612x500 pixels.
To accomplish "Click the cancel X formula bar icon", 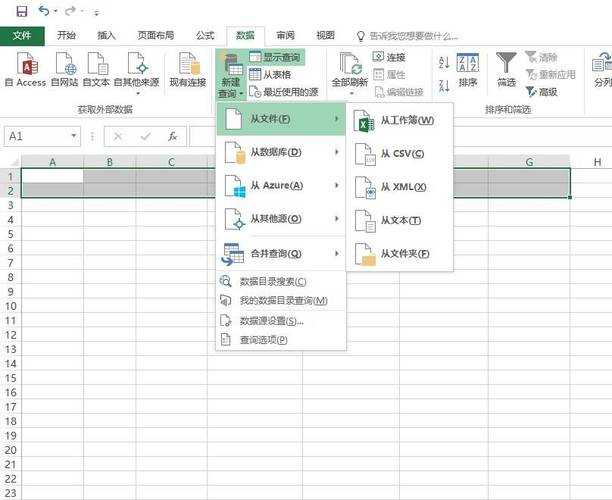I will tap(117, 136).
